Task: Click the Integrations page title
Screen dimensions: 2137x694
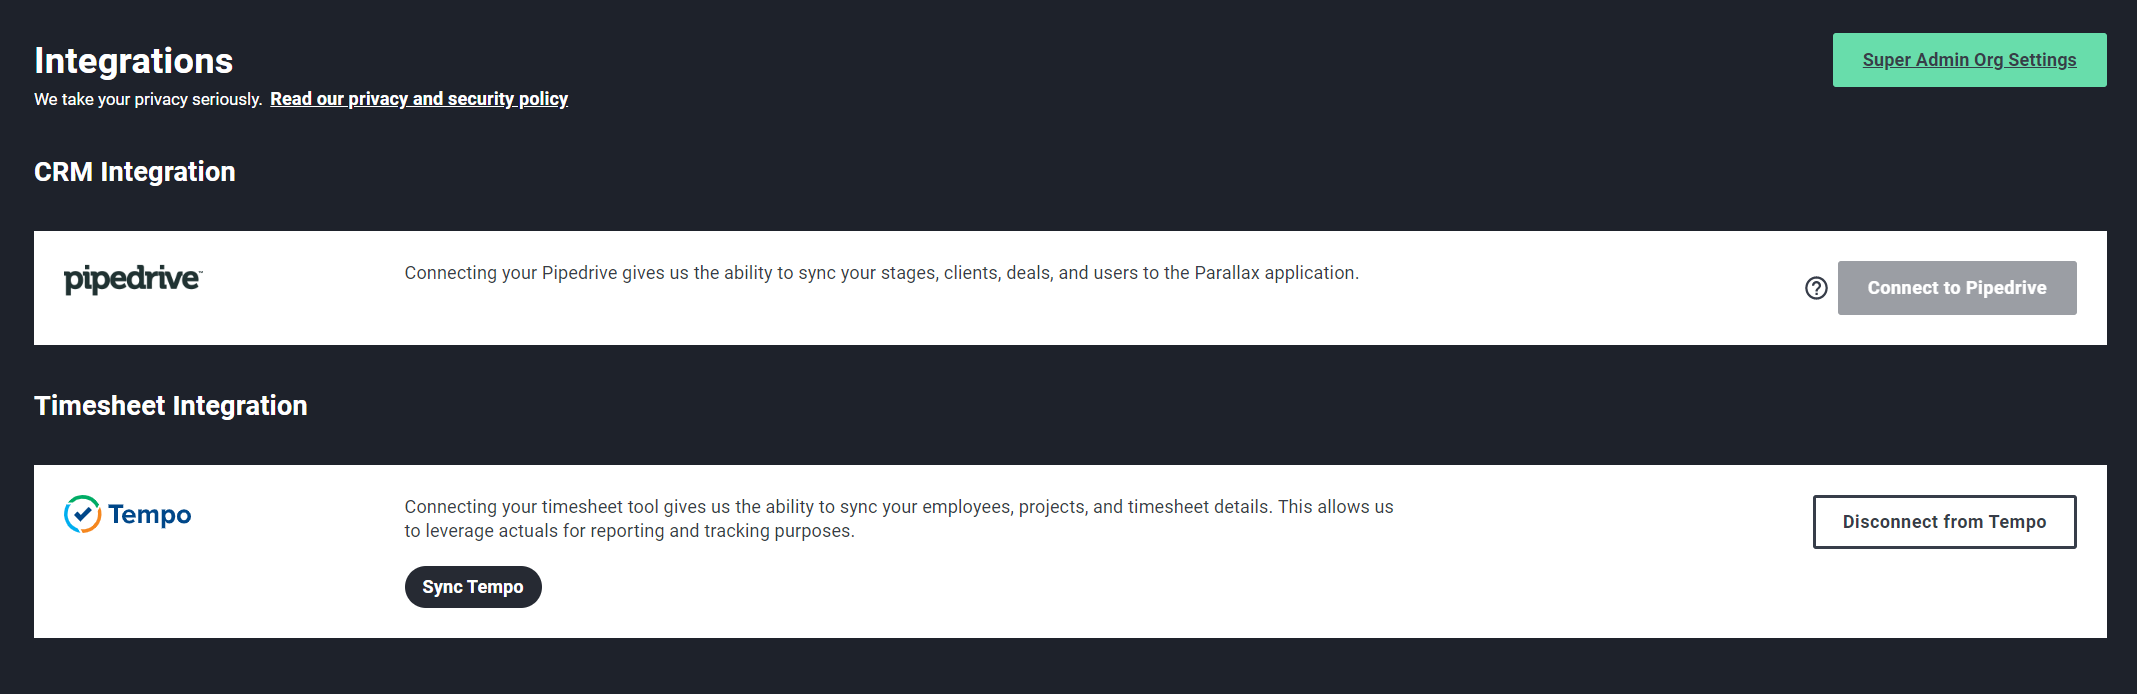Action: click(x=133, y=61)
